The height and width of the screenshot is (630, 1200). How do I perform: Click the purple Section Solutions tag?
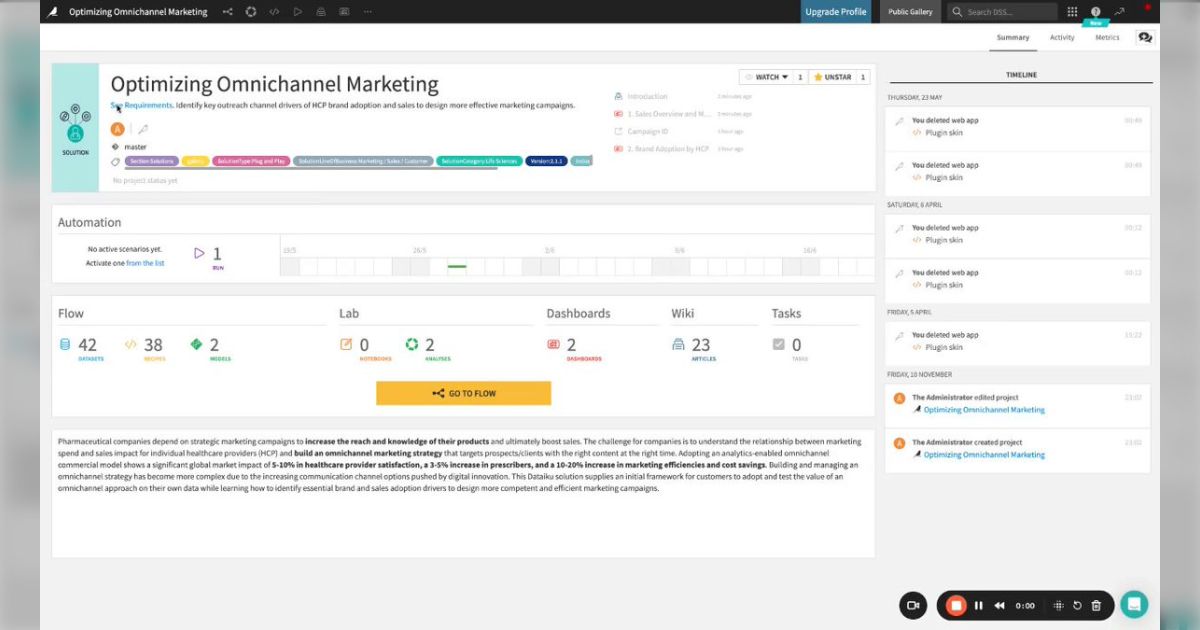click(151, 161)
